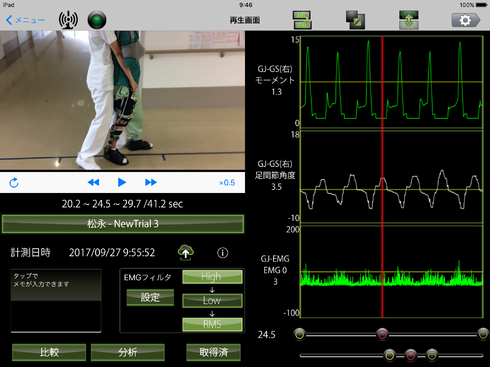Open the info circle icon
The height and width of the screenshot is (367, 490).
click(223, 253)
